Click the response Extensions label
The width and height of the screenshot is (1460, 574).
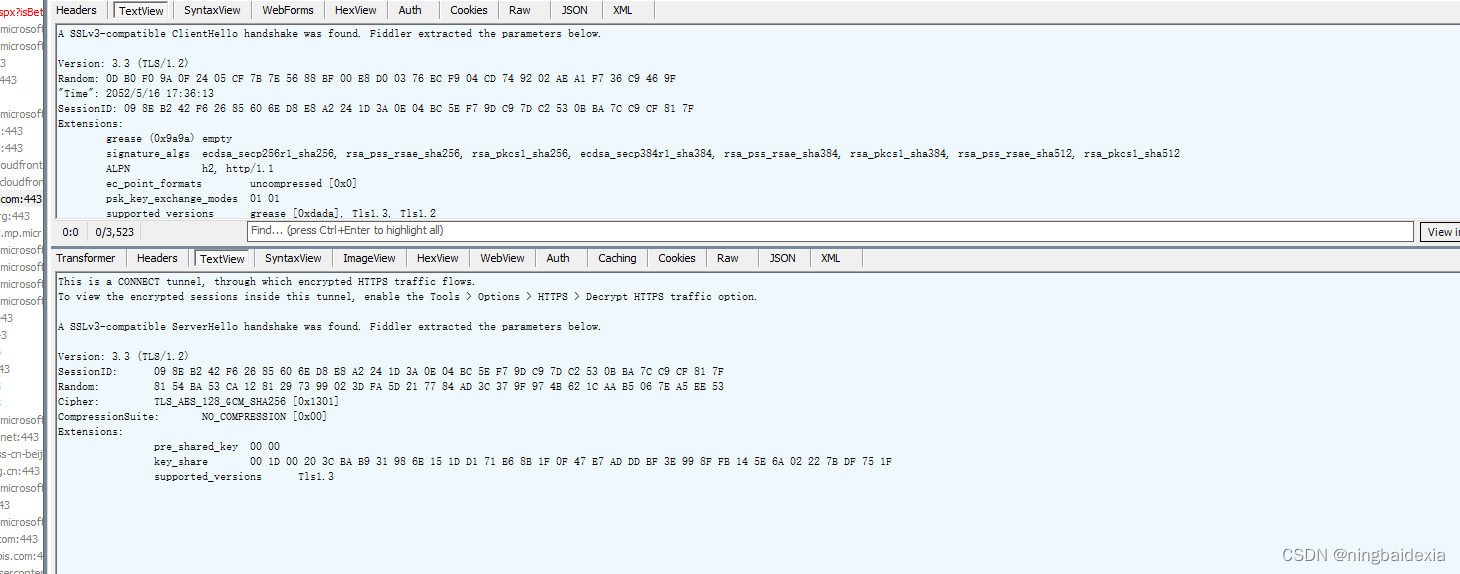90,431
